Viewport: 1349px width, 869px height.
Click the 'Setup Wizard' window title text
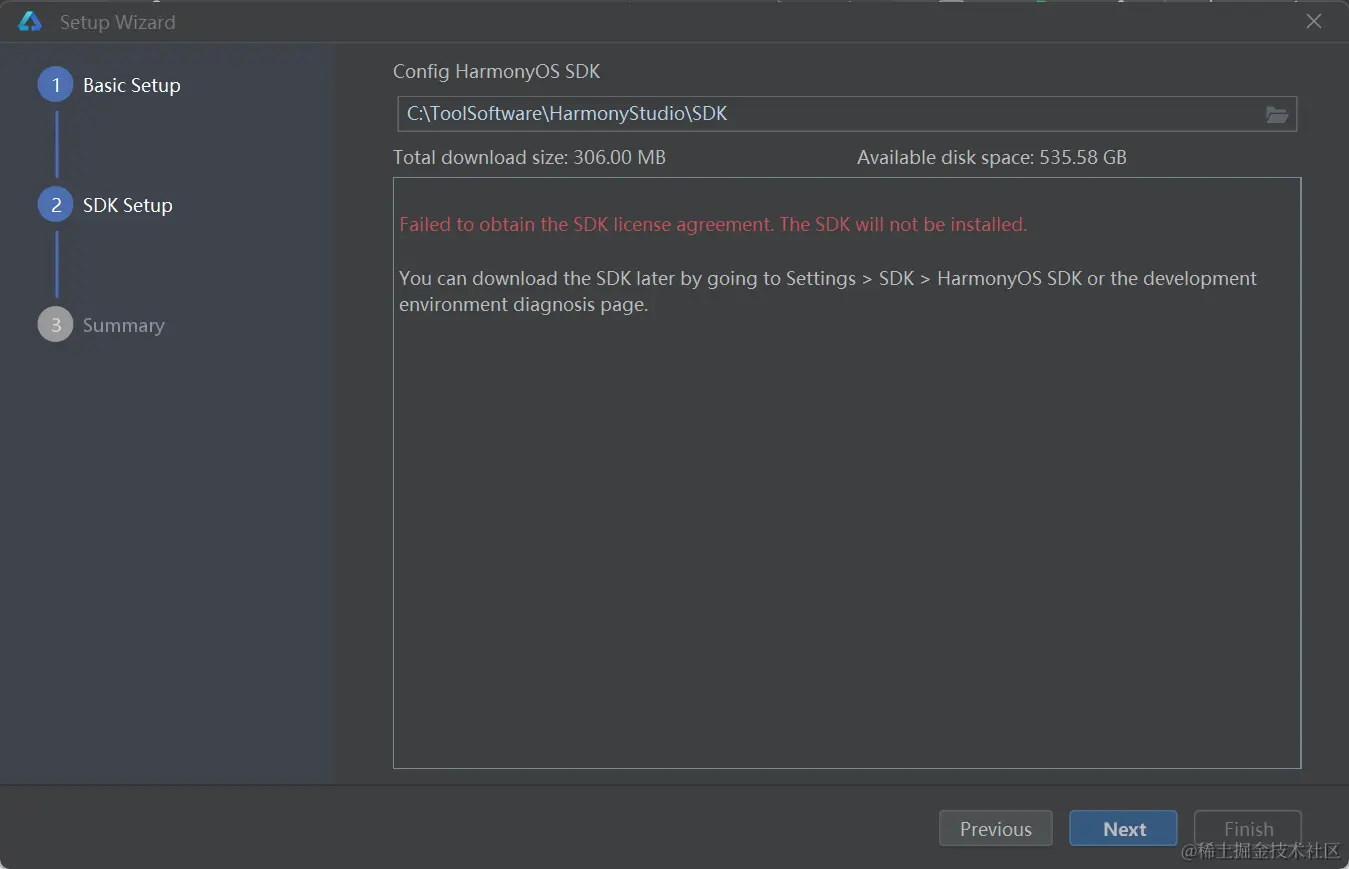click(x=117, y=22)
